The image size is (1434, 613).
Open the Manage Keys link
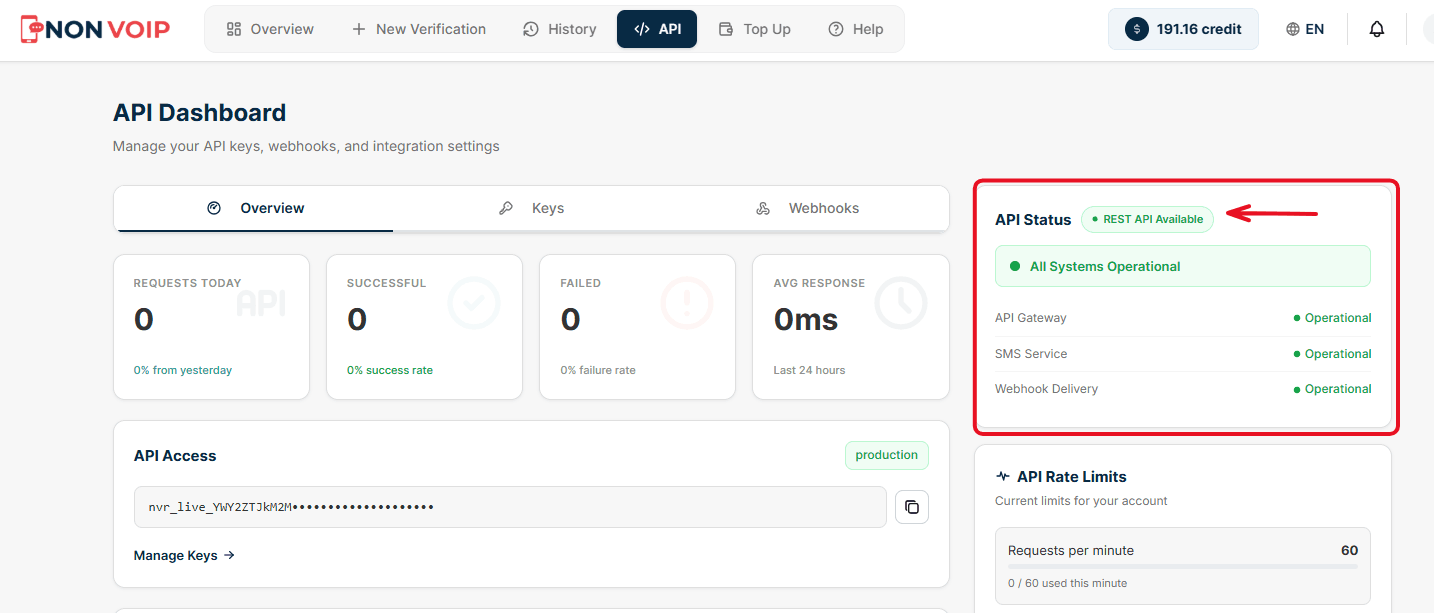coord(184,555)
